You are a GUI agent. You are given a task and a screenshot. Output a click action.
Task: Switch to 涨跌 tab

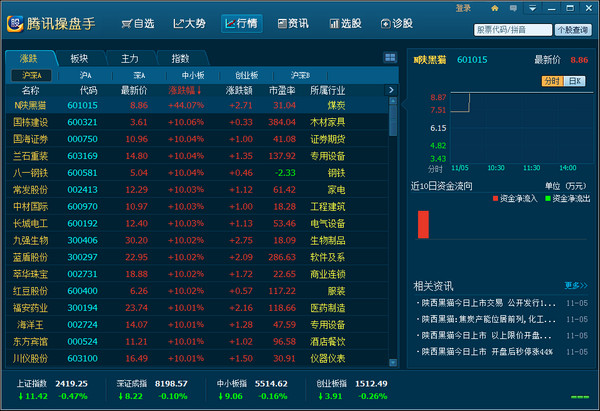29,59
